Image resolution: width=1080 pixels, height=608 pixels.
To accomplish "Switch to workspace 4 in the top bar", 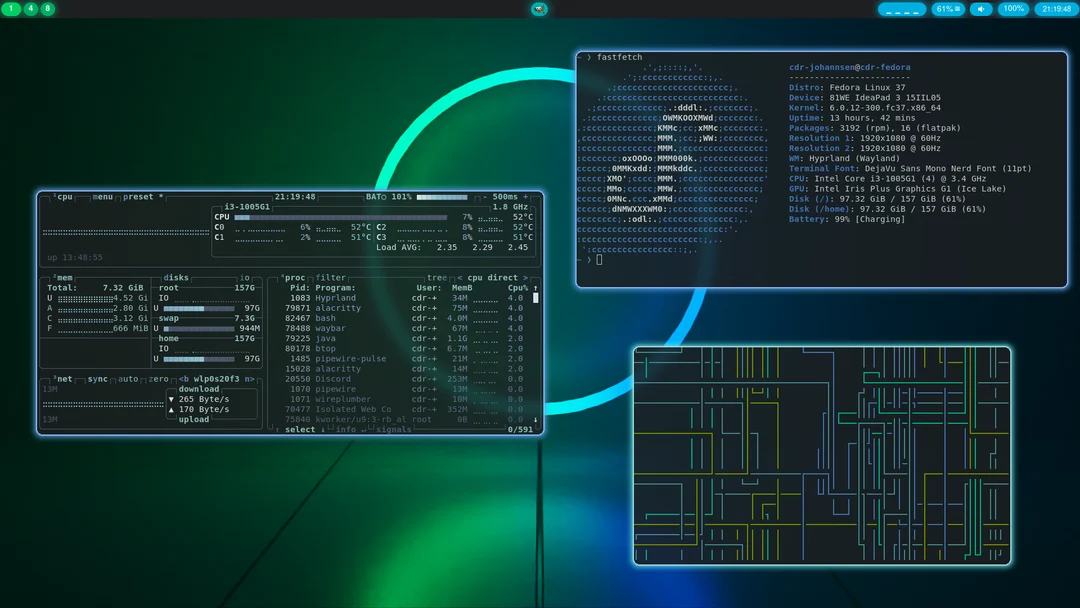I will [x=30, y=9].
